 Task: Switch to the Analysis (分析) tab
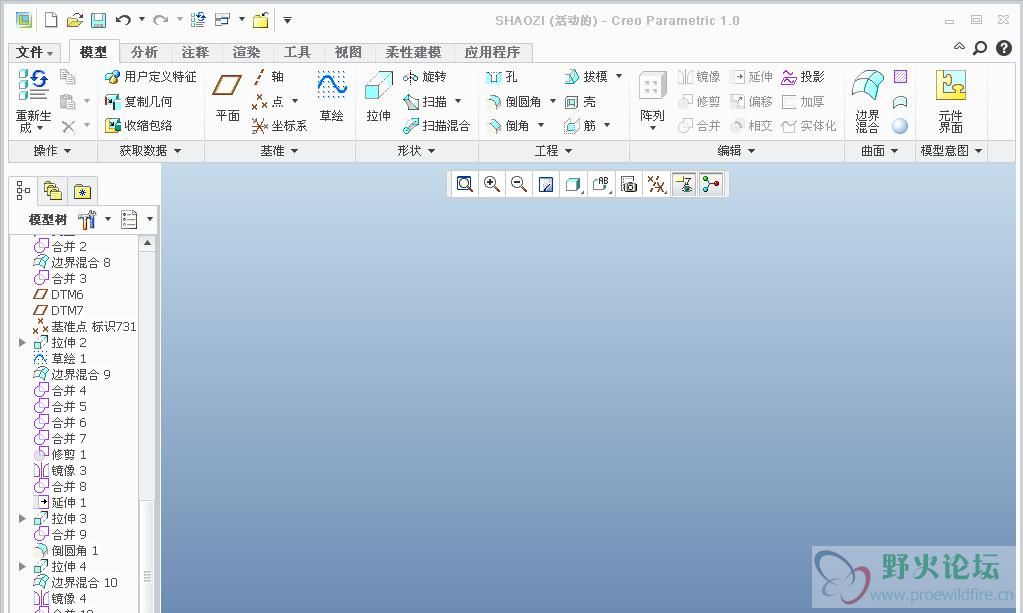pyautogui.click(x=144, y=52)
